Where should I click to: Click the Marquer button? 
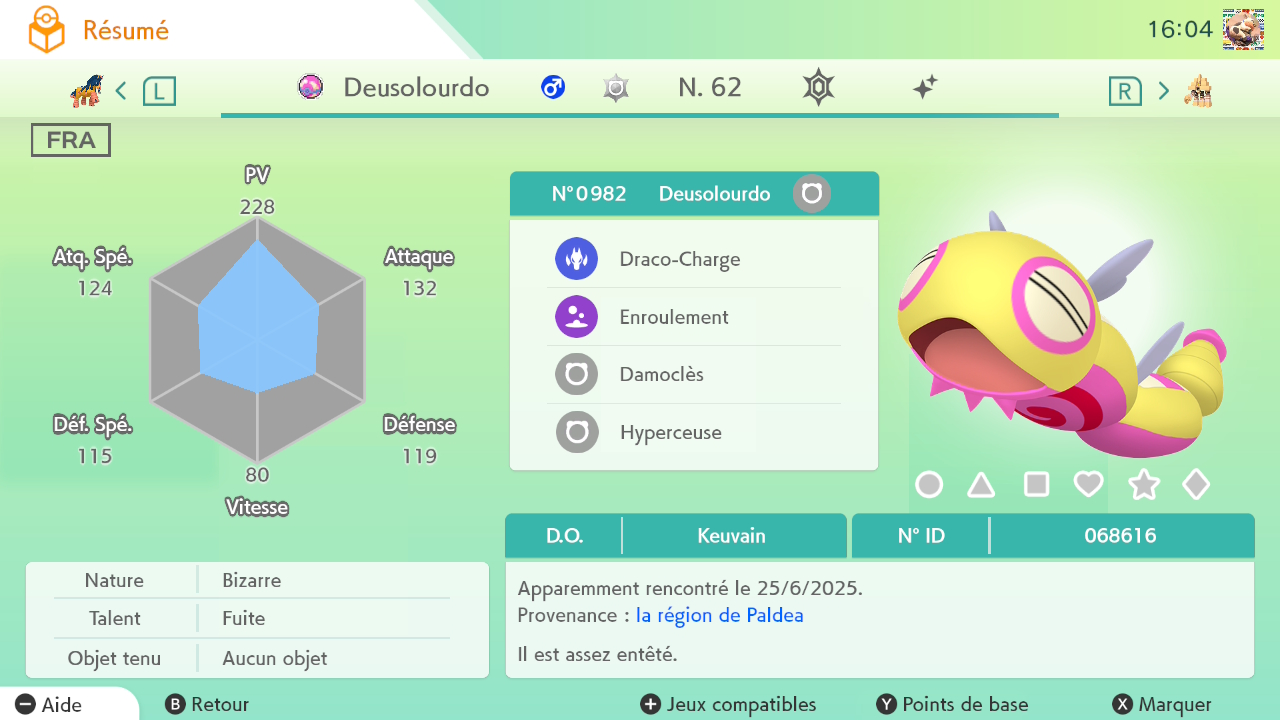pyautogui.click(x=1162, y=705)
